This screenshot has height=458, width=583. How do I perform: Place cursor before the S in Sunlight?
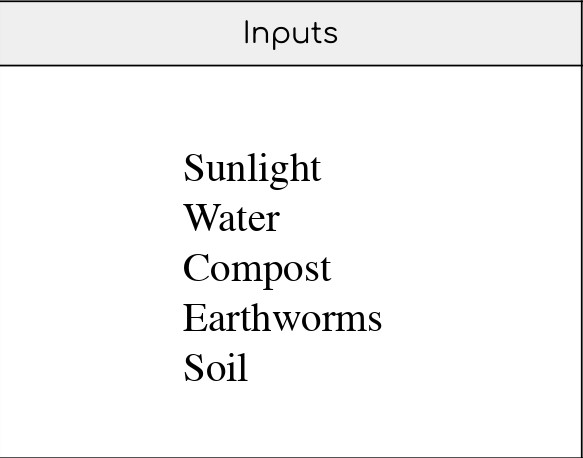point(183,169)
